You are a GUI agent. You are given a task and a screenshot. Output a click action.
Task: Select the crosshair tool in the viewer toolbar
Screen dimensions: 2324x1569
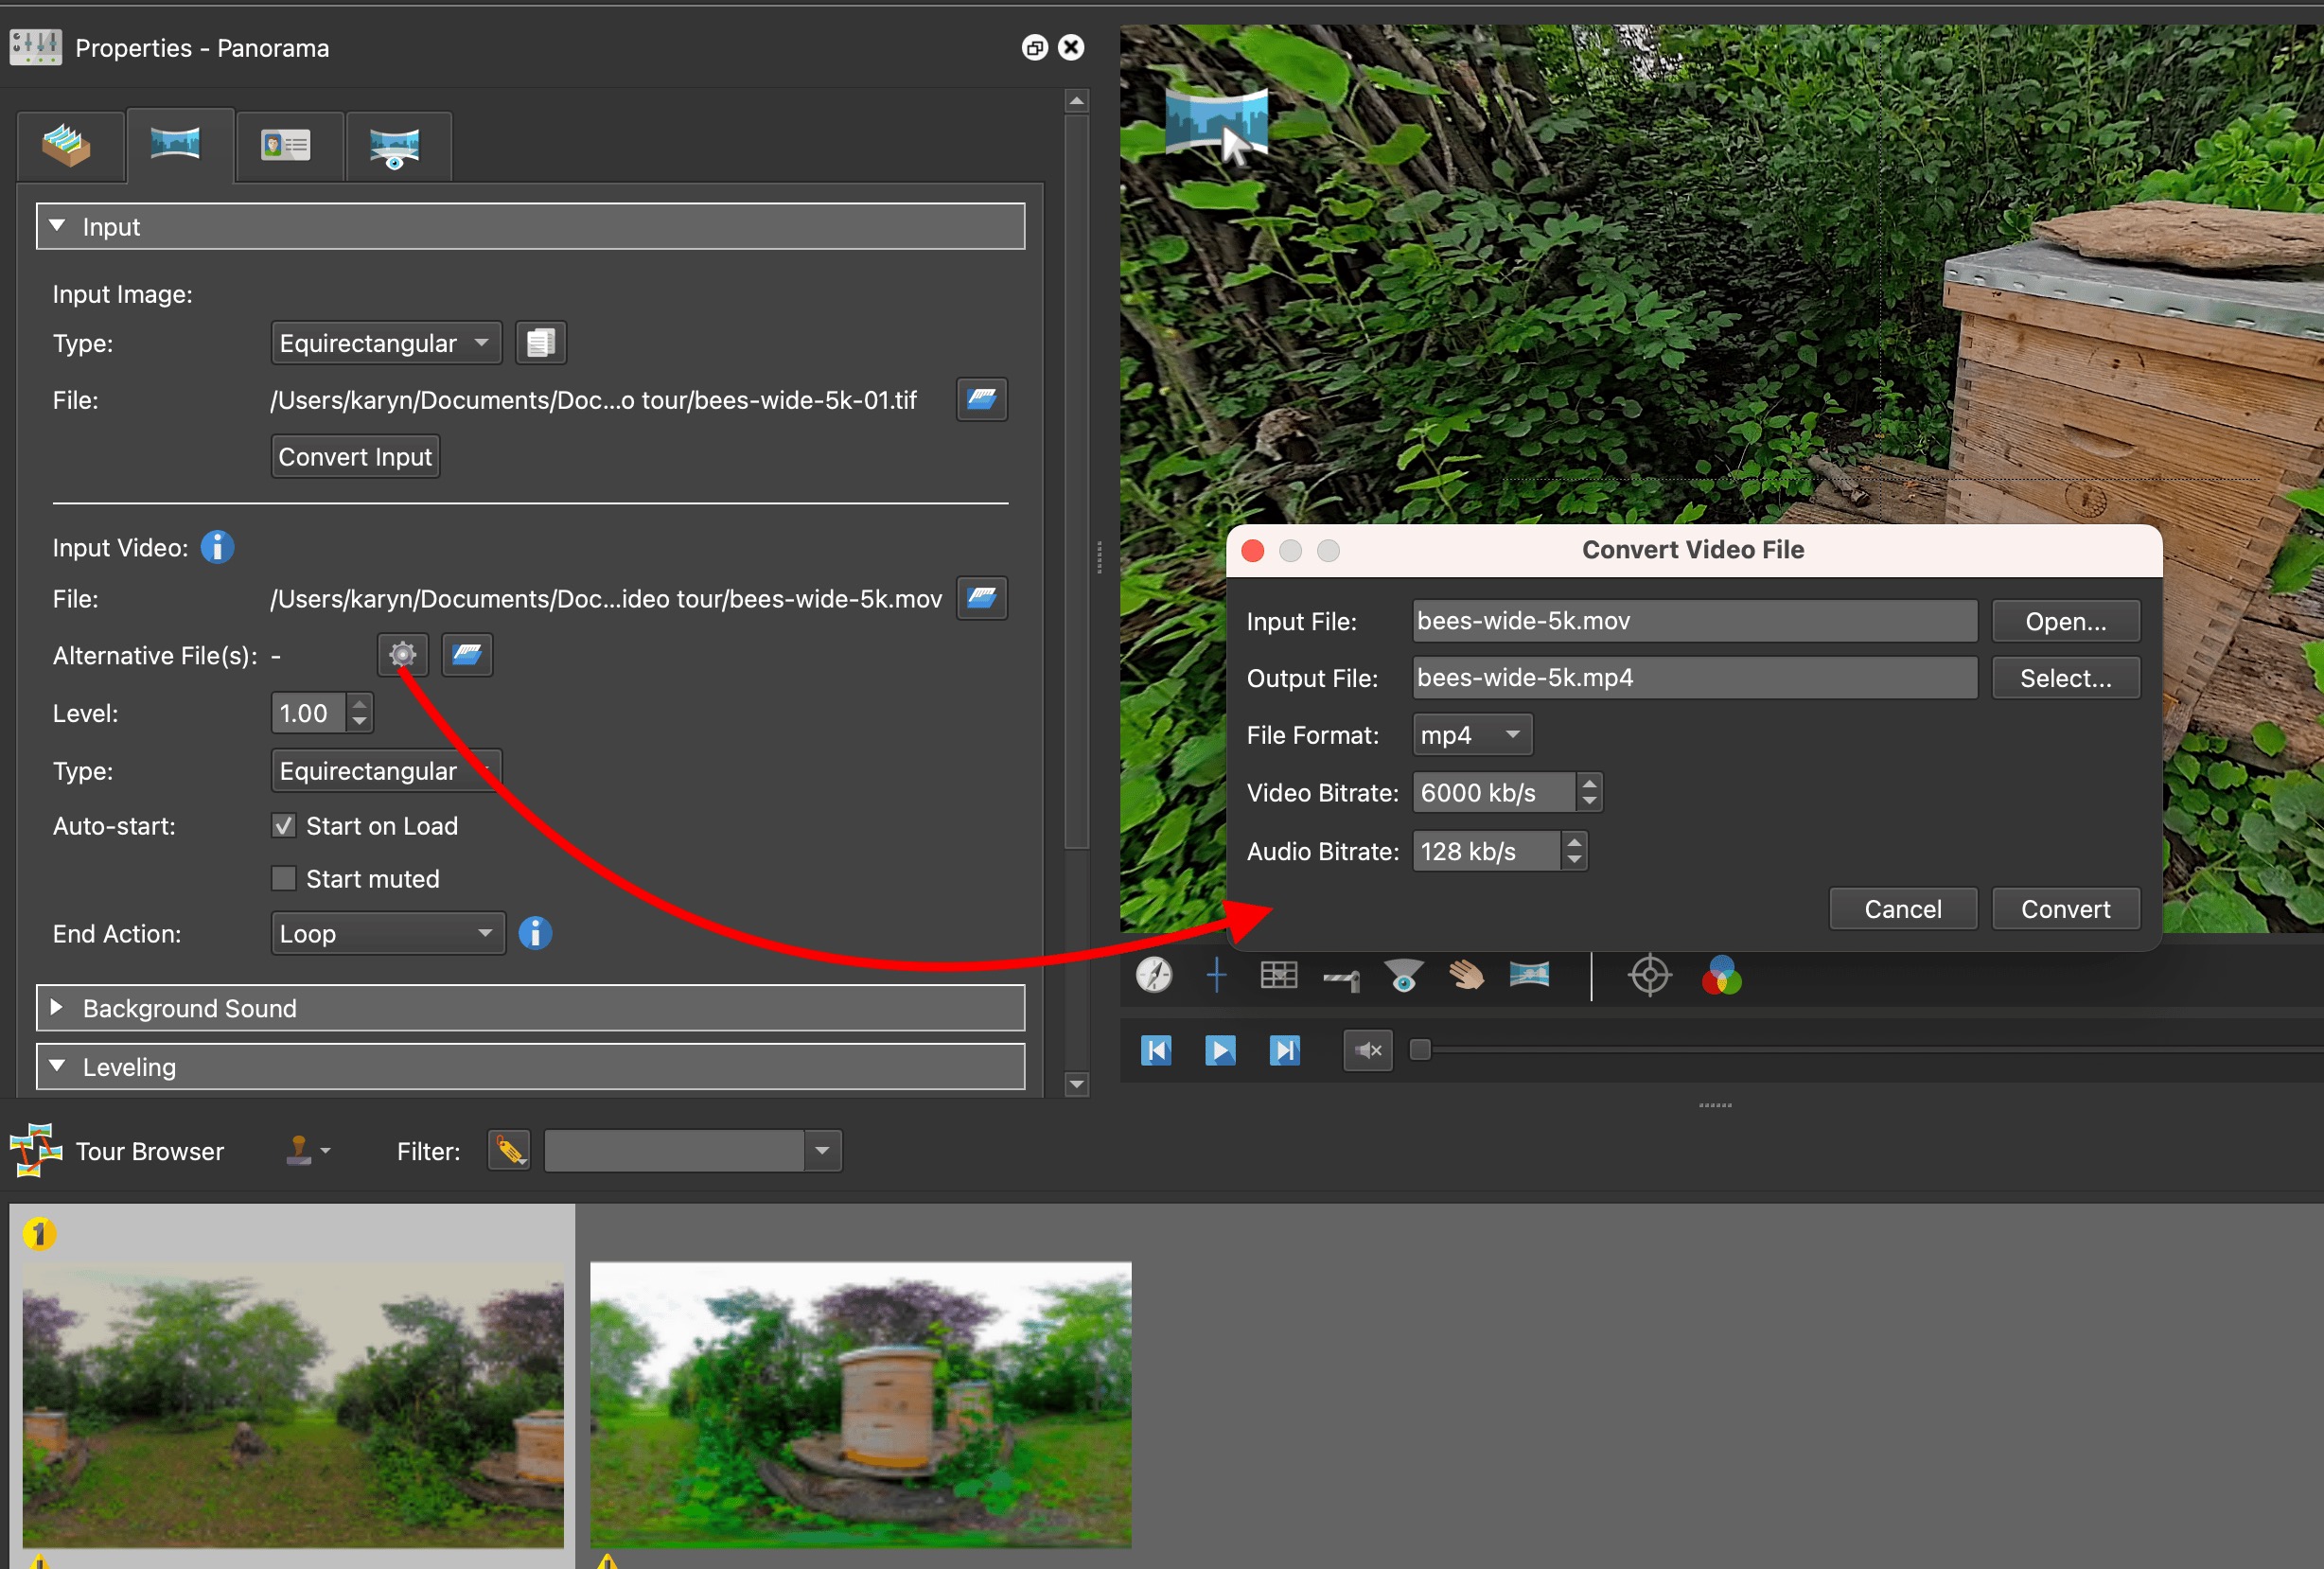coord(1217,976)
